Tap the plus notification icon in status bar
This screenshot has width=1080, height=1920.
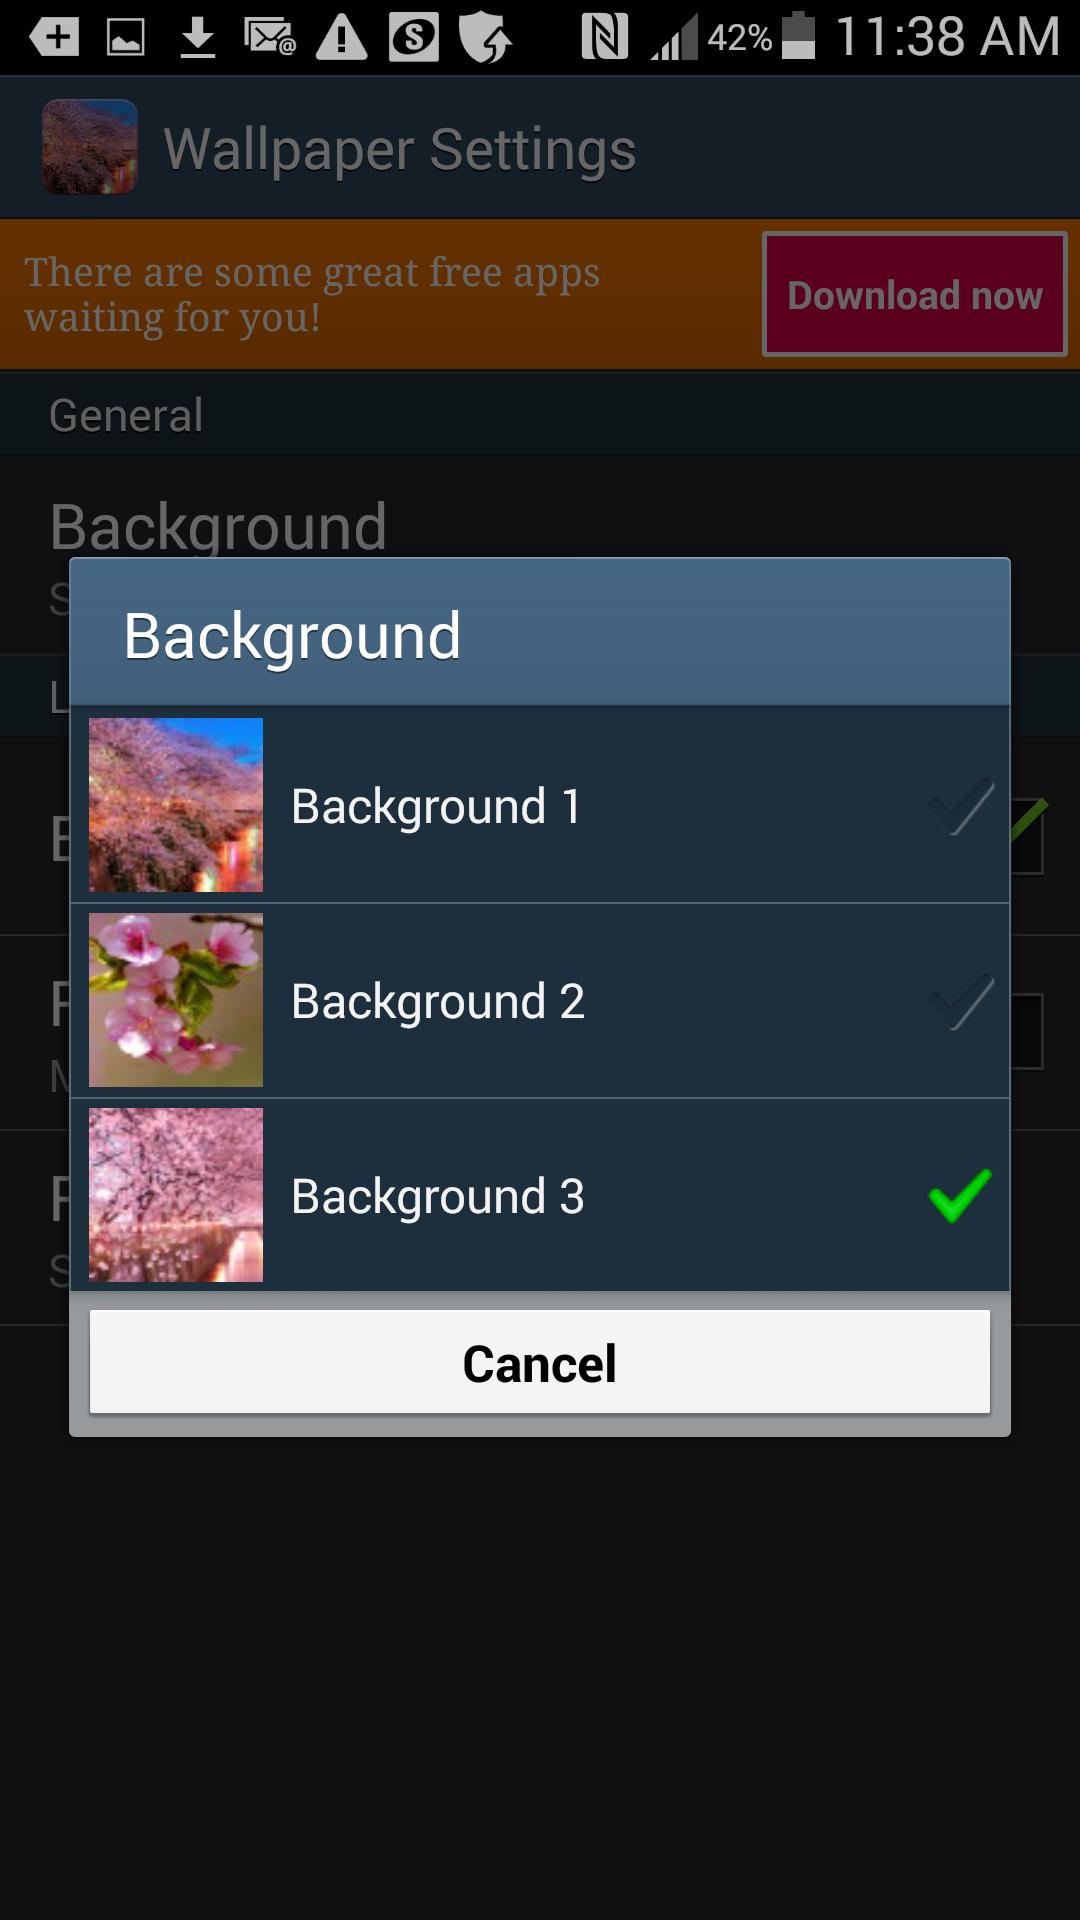click(55, 38)
